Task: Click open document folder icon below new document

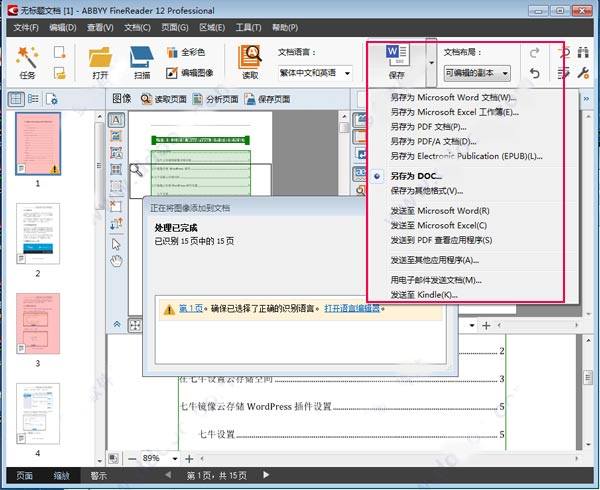Action: point(59,73)
